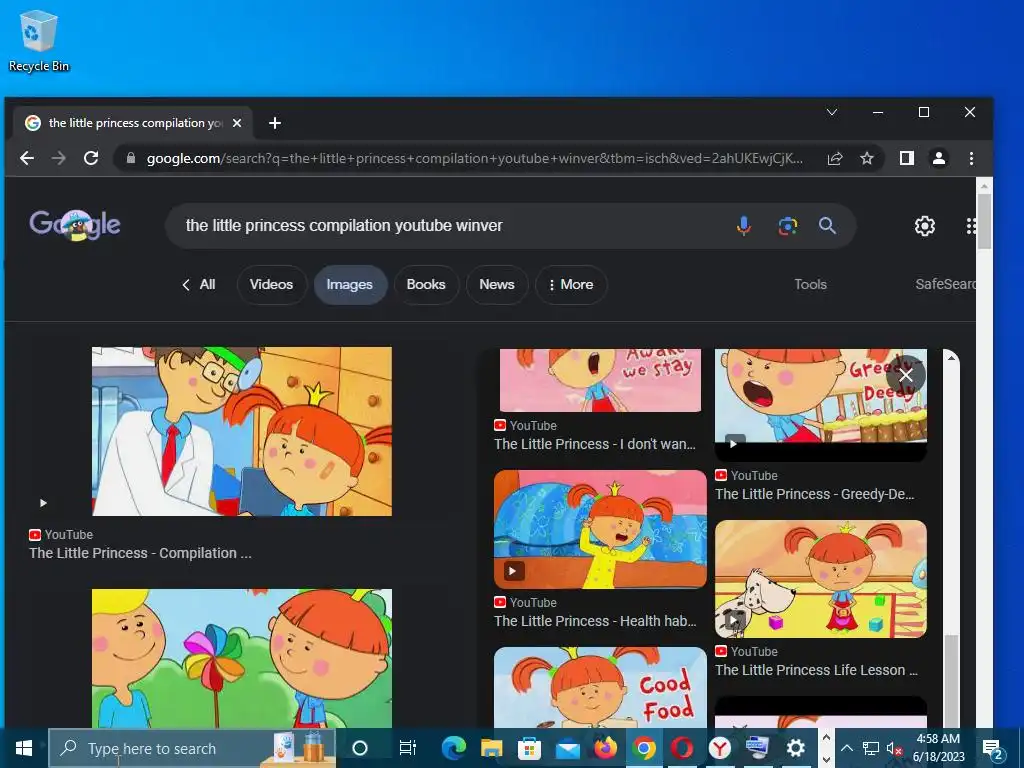Click the page vertical scrollbar thumb
This screenshot has height=768, width=1024.
[984, 221]
